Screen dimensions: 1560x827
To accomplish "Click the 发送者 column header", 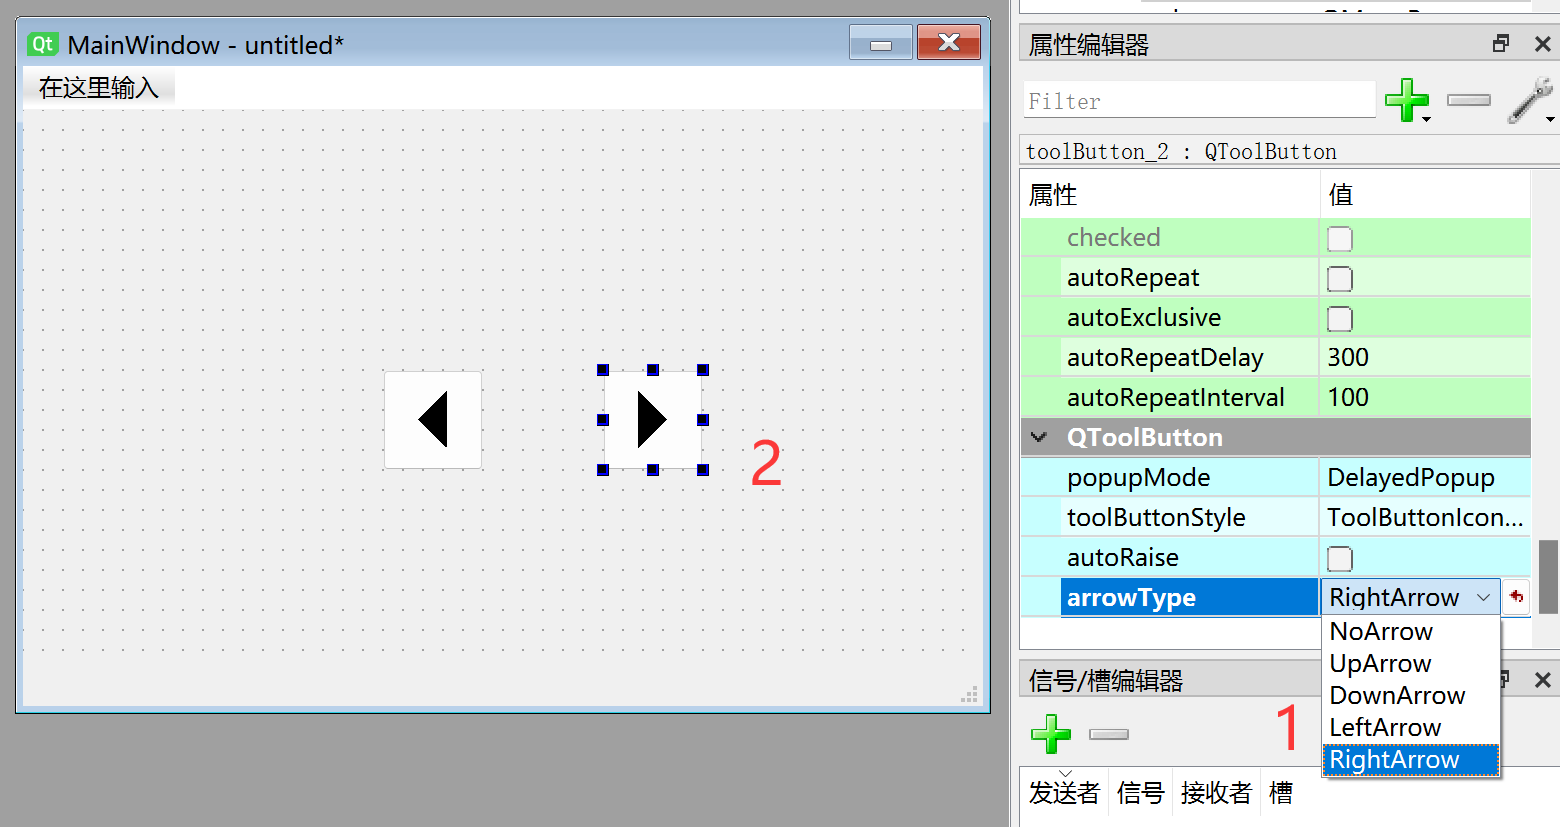I will (1064, 792).
